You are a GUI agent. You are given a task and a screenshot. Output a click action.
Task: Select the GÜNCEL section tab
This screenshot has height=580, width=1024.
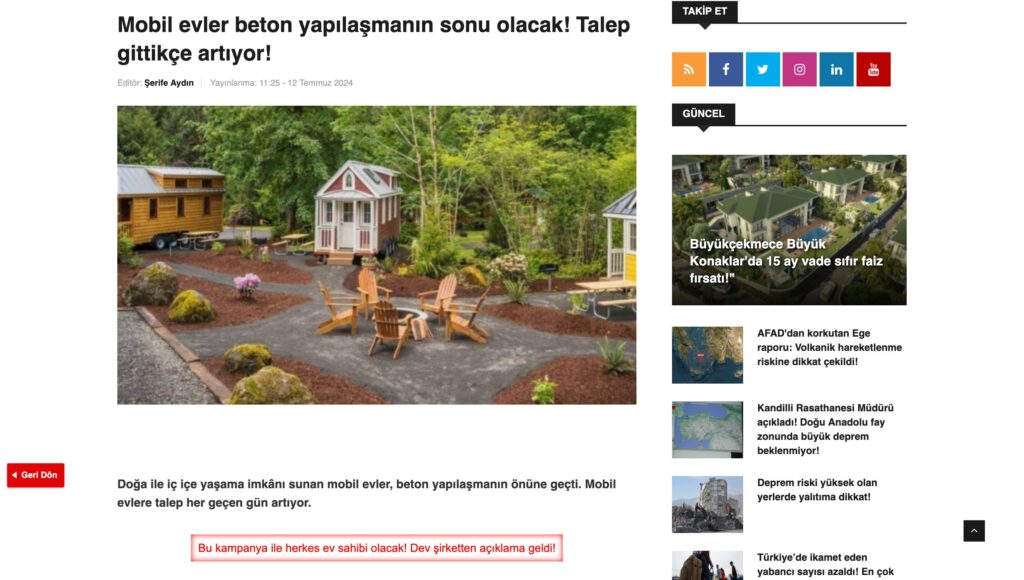pos(703,114)
